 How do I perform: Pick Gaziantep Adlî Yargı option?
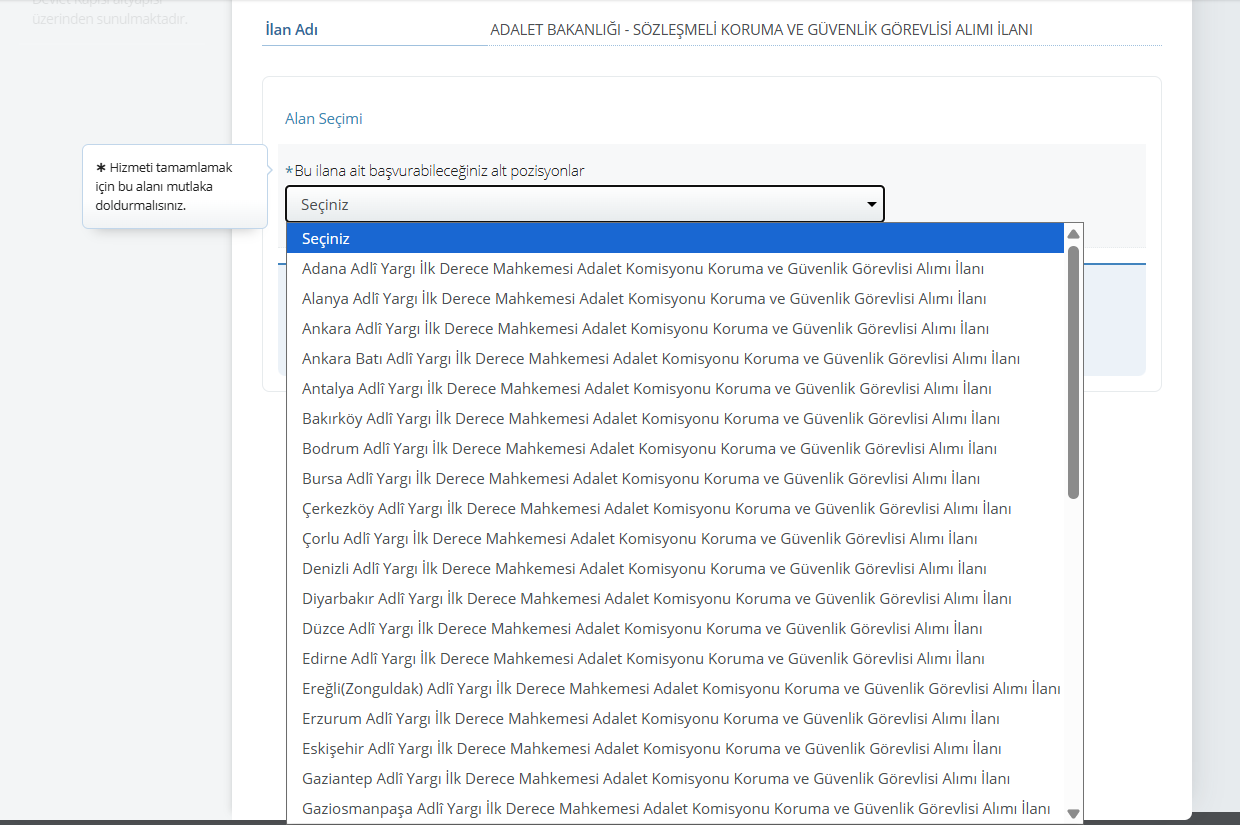click(x=675, y=779)
